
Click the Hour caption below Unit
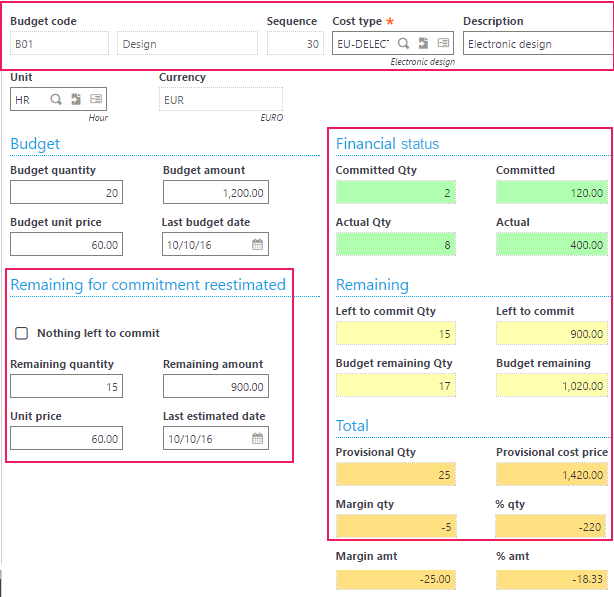(98, 117)
